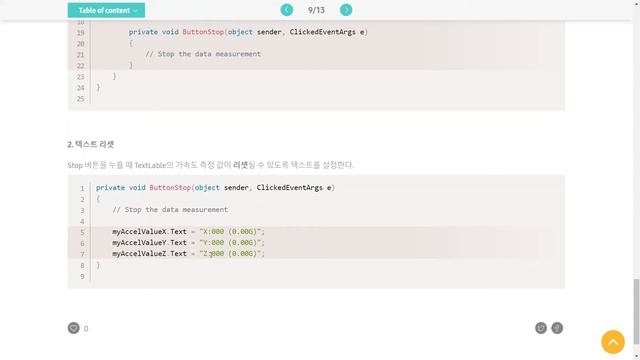The width and height of the screenshot is (640, 360).
Task: Click line number 9 in lower code block
Action: click(82, 276)
